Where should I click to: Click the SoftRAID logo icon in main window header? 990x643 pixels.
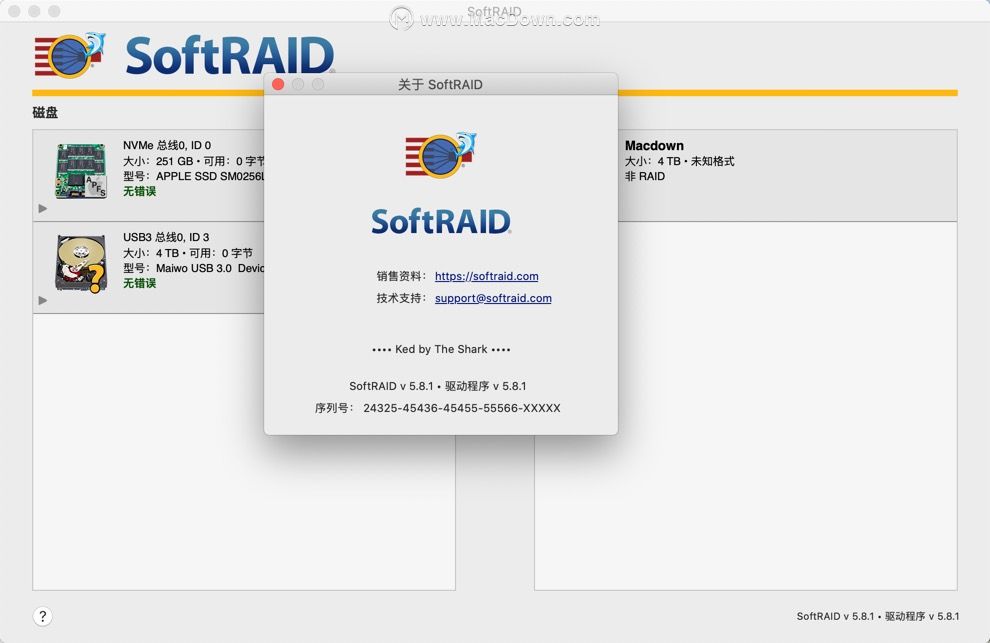(69, 56)
